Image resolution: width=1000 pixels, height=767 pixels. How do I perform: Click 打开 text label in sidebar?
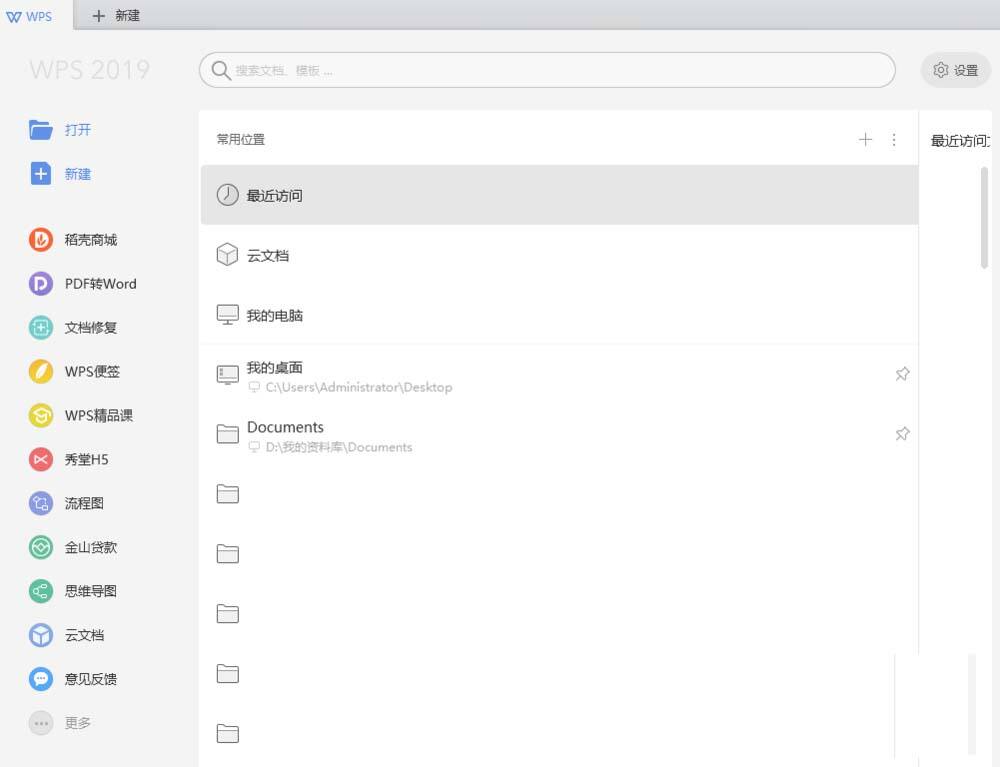pyautogui.click(x=78, y=130)
